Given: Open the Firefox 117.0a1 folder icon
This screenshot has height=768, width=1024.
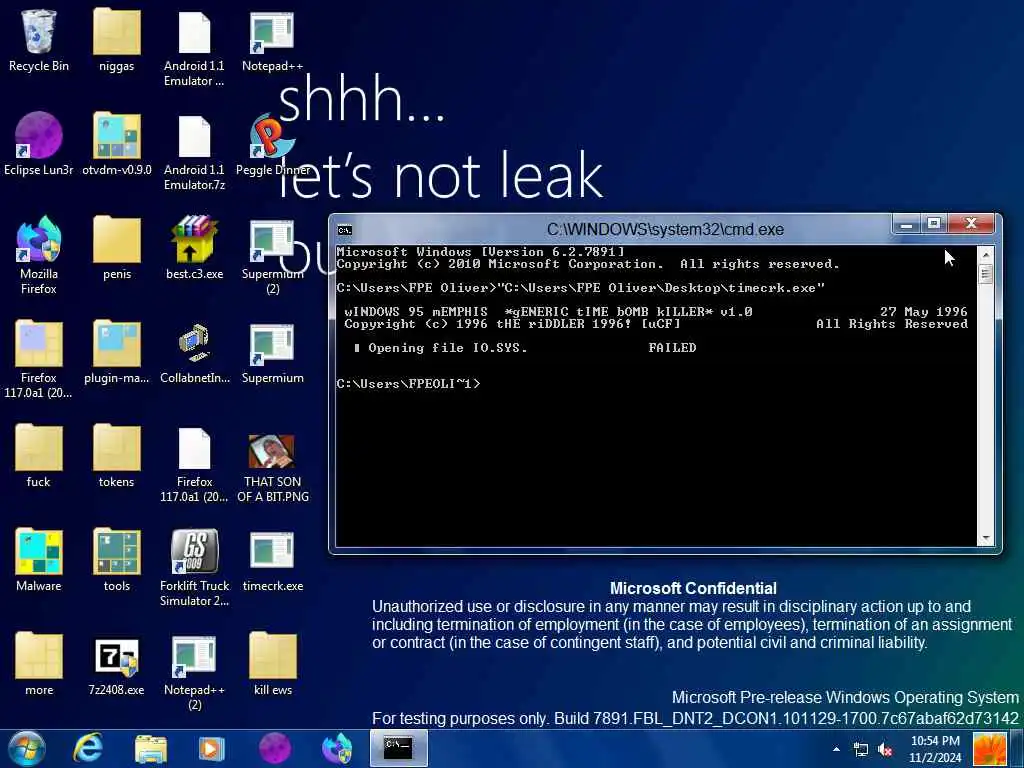Looking at the screenshot, I should click(x=39, y=359).
